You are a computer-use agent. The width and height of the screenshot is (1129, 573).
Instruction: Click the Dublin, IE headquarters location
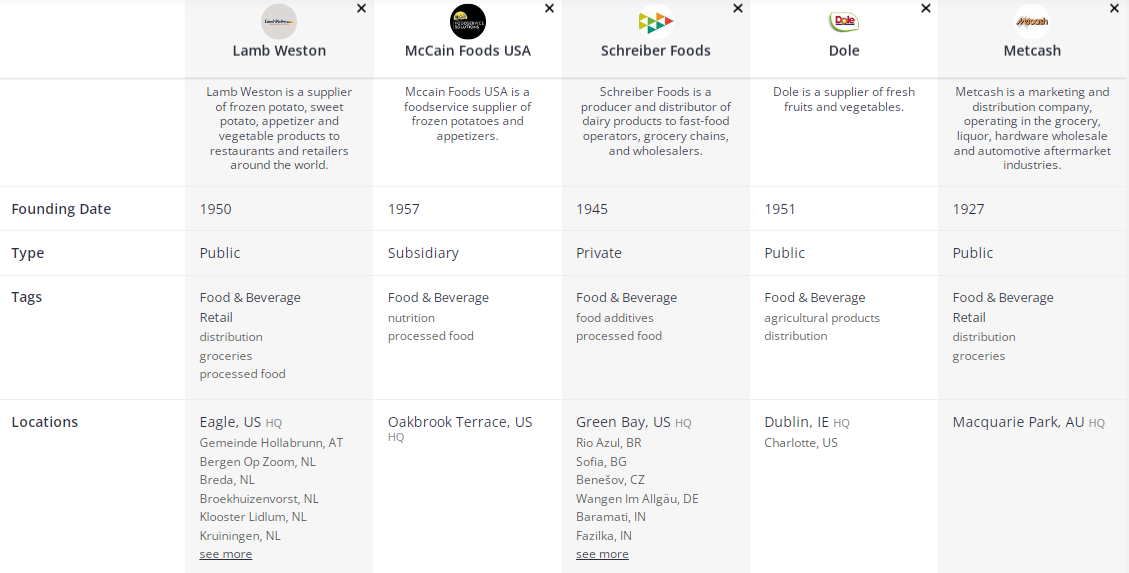[796, 422]
